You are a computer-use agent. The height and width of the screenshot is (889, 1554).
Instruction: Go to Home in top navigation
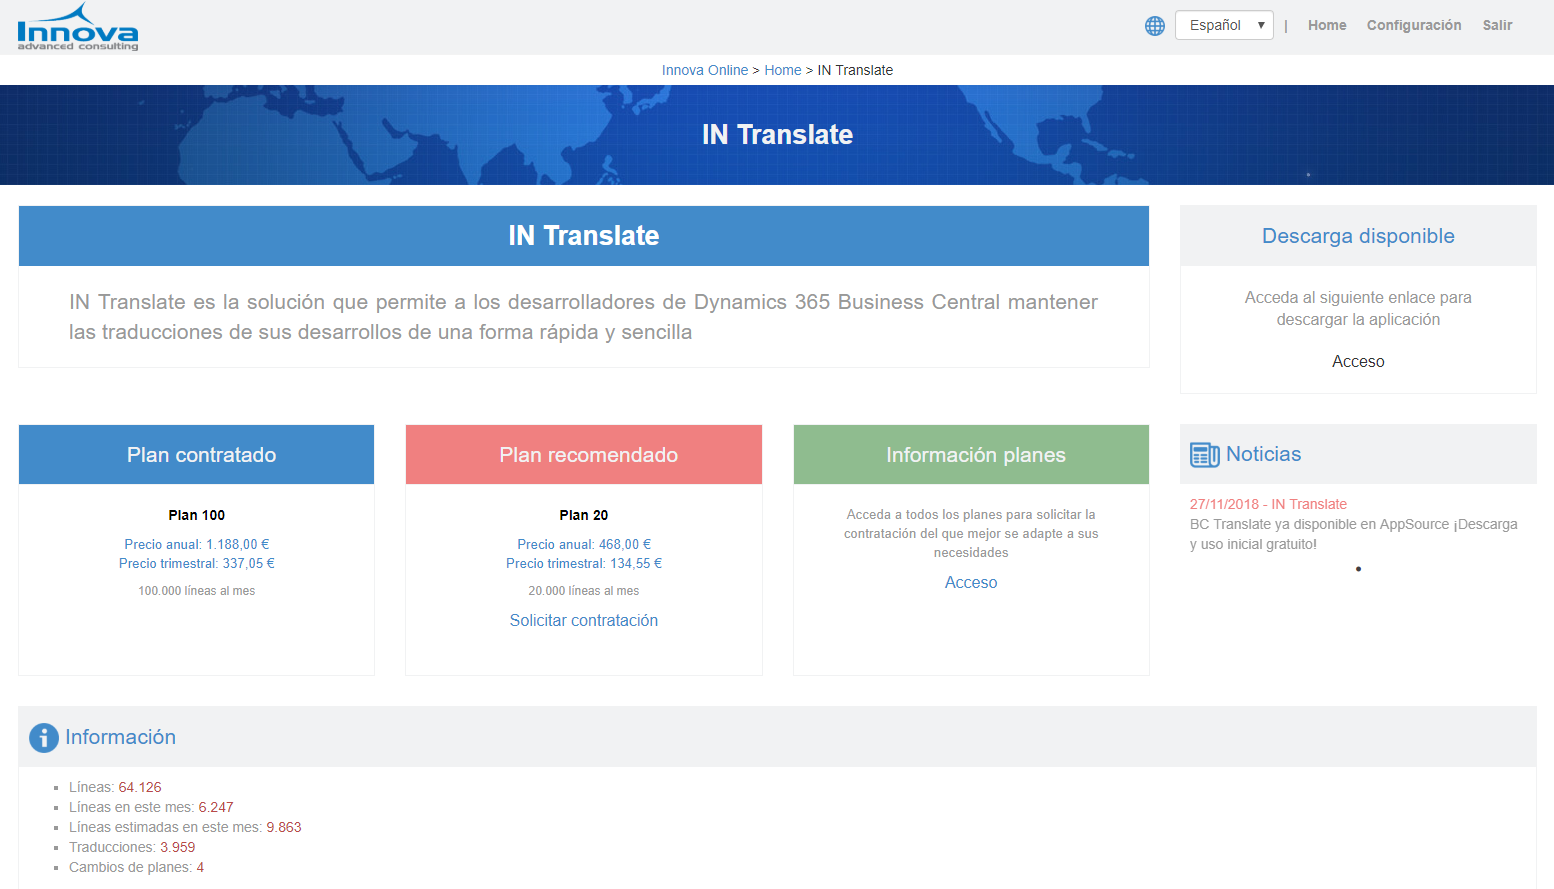(1327, 25)
